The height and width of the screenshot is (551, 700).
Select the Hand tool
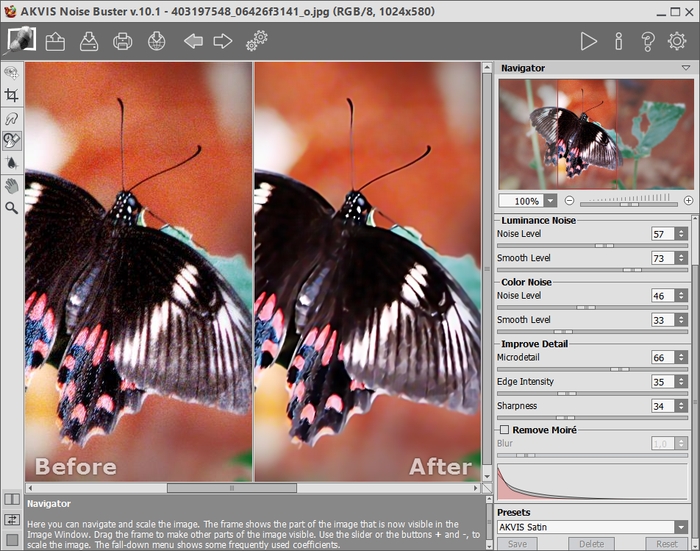point(12,185)
